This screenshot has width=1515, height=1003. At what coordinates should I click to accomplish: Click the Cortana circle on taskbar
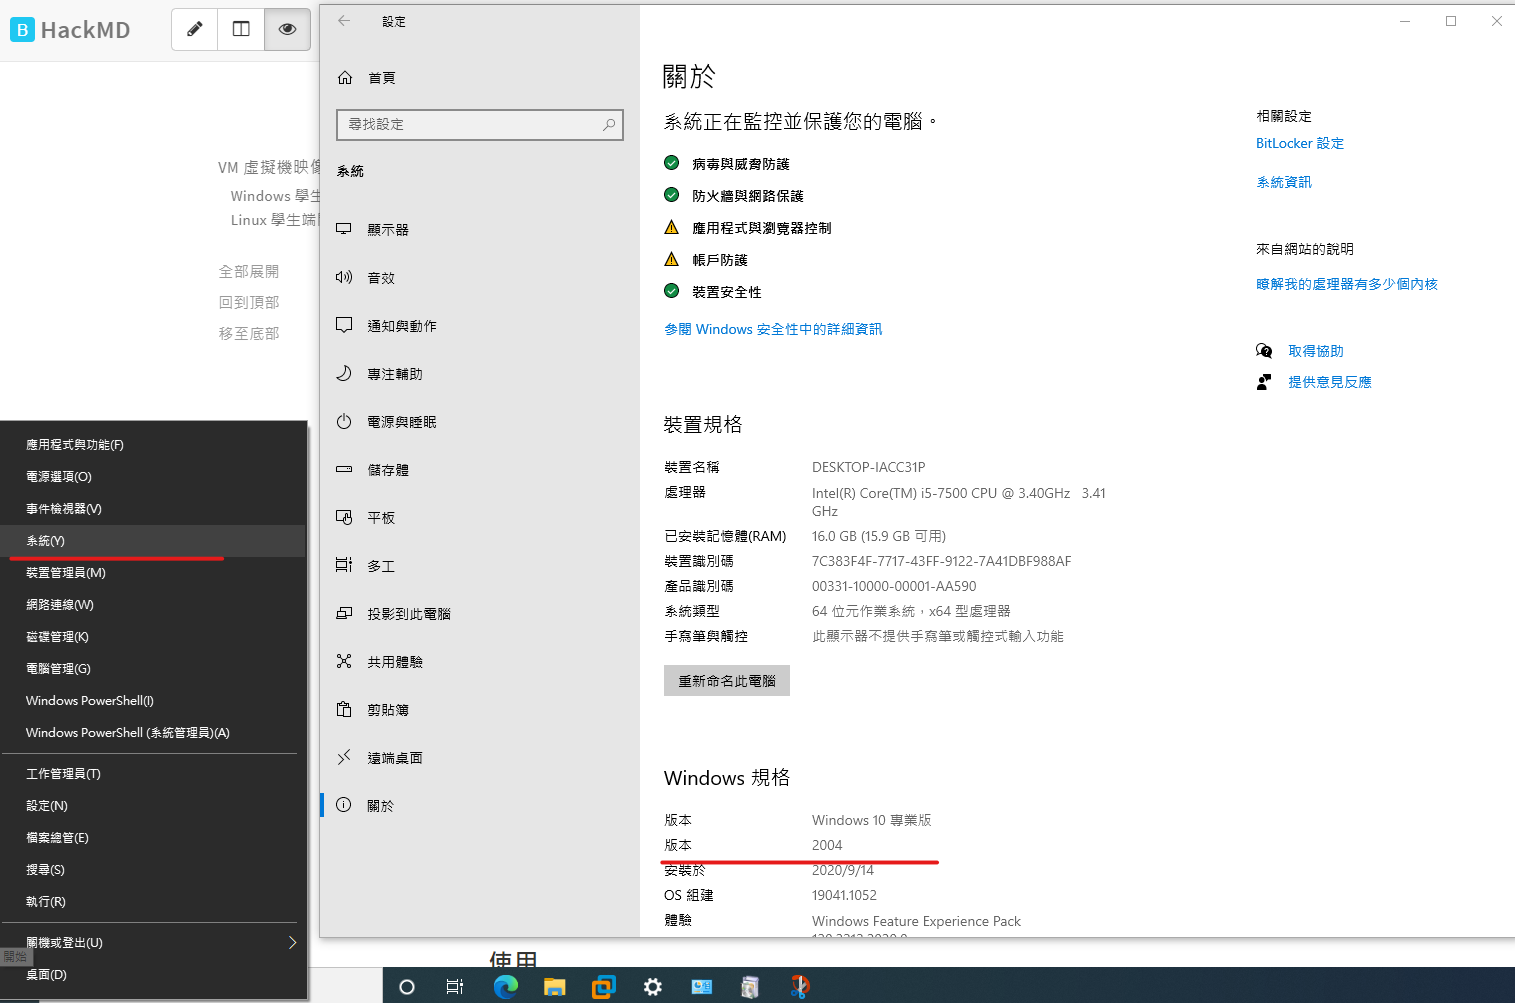(x=407, y=987)
